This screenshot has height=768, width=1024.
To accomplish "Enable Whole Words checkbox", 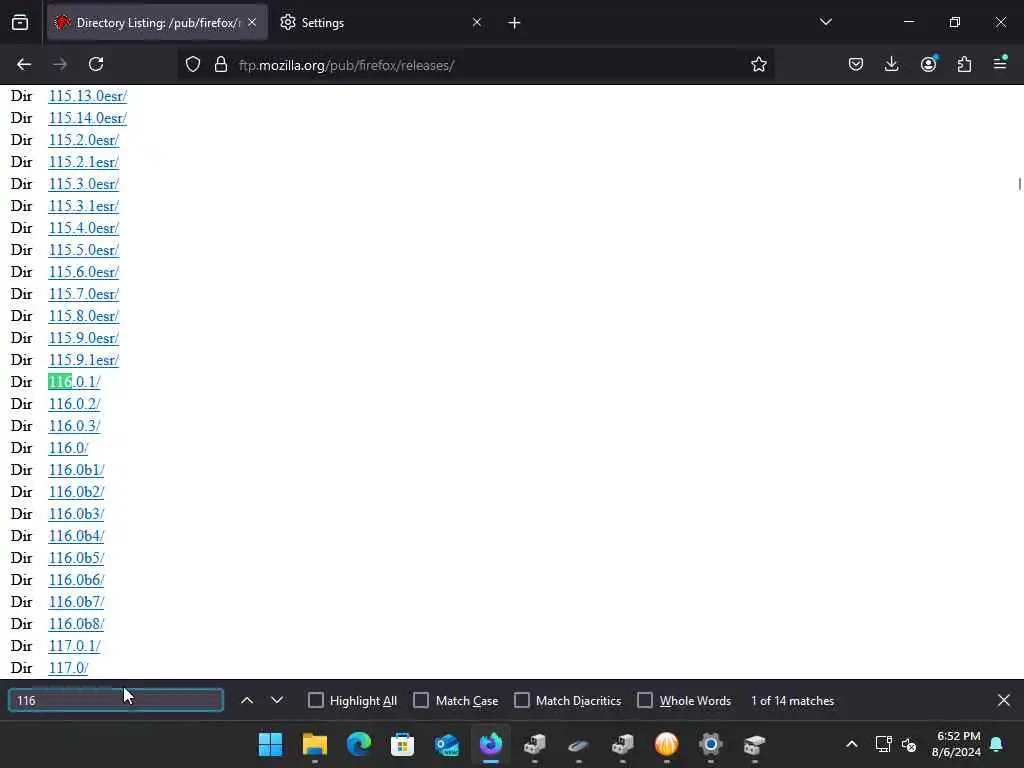I will click(645, 700).
